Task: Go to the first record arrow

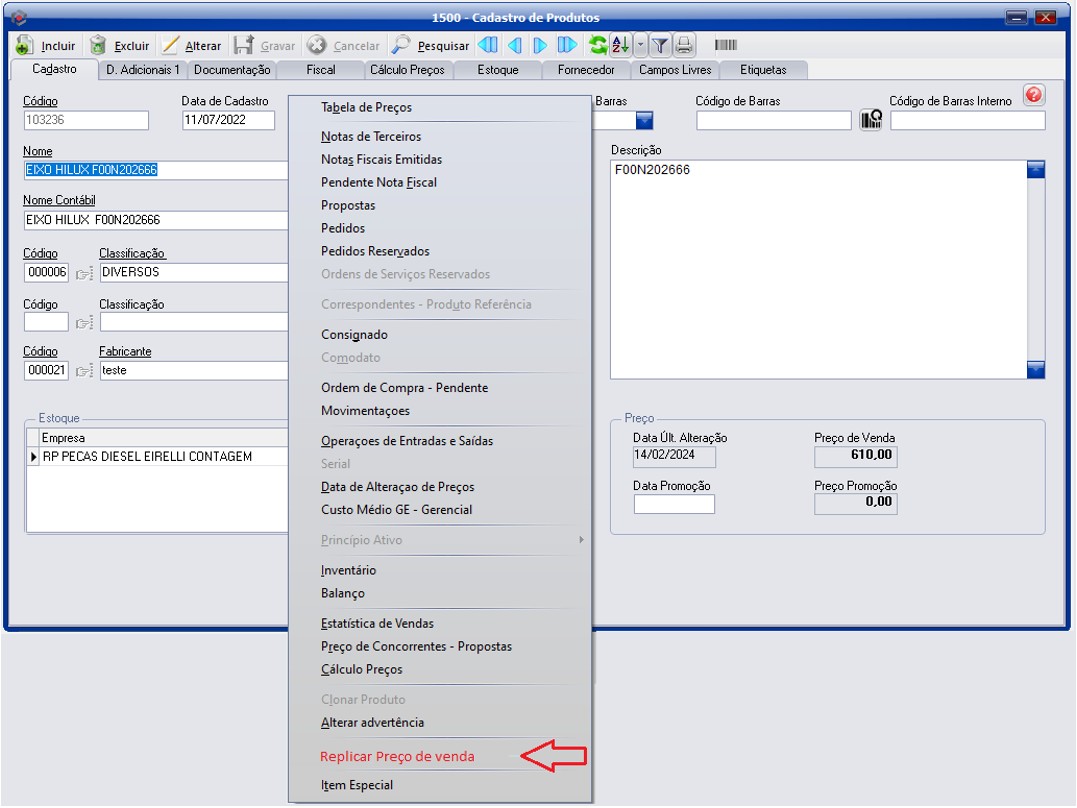Action: pos(487,45)
